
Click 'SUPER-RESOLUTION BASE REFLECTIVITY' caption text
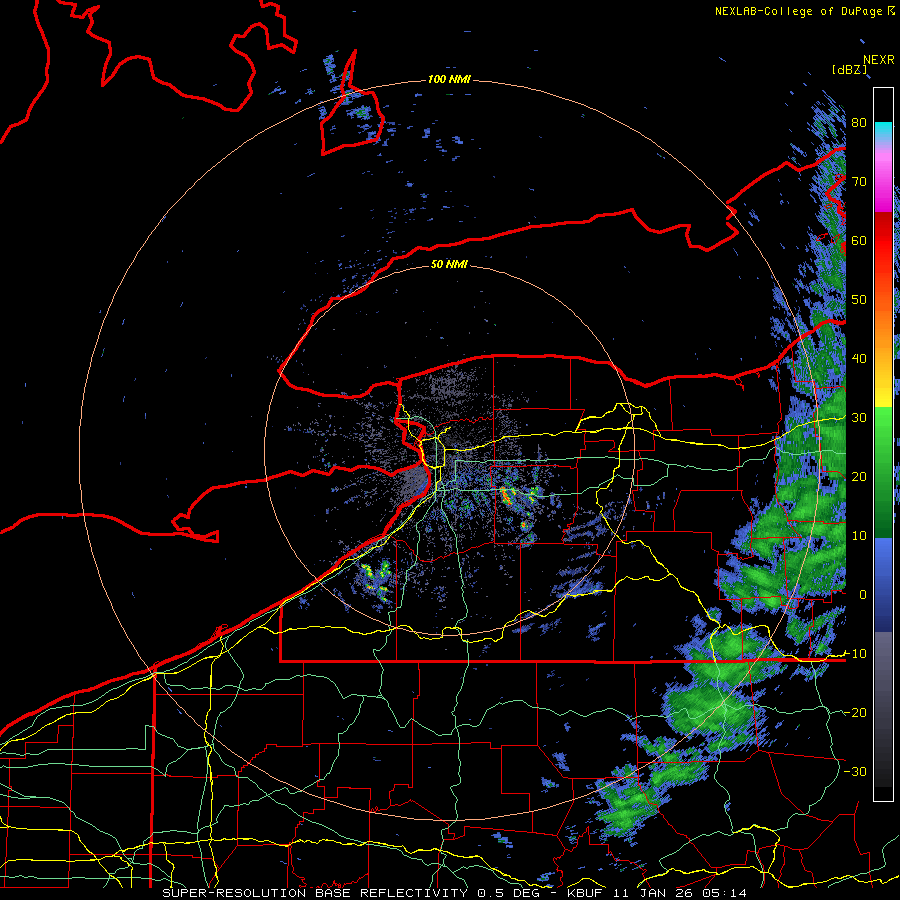[x=315, y=893]
